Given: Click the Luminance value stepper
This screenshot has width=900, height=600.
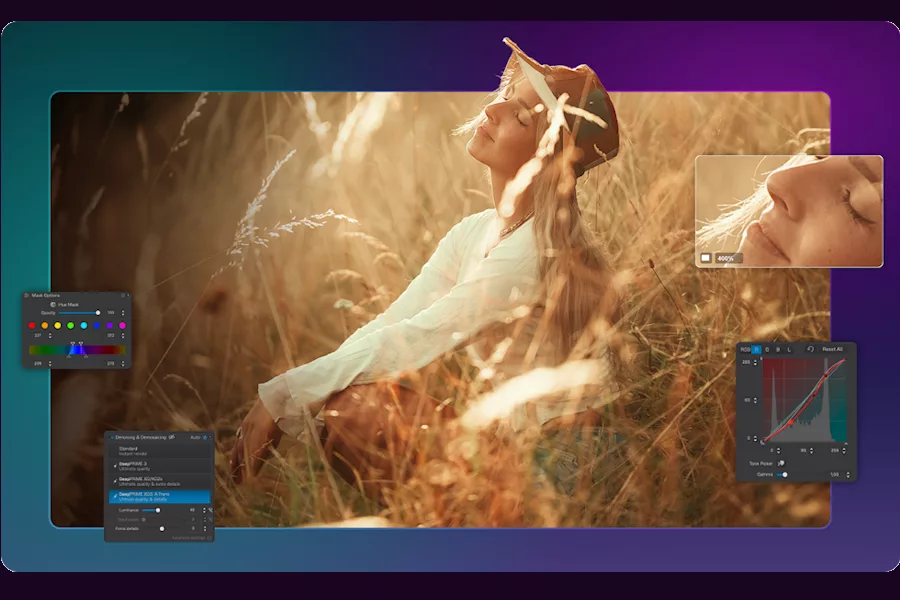Looking at the screenshot, I should tap(205, 510).
